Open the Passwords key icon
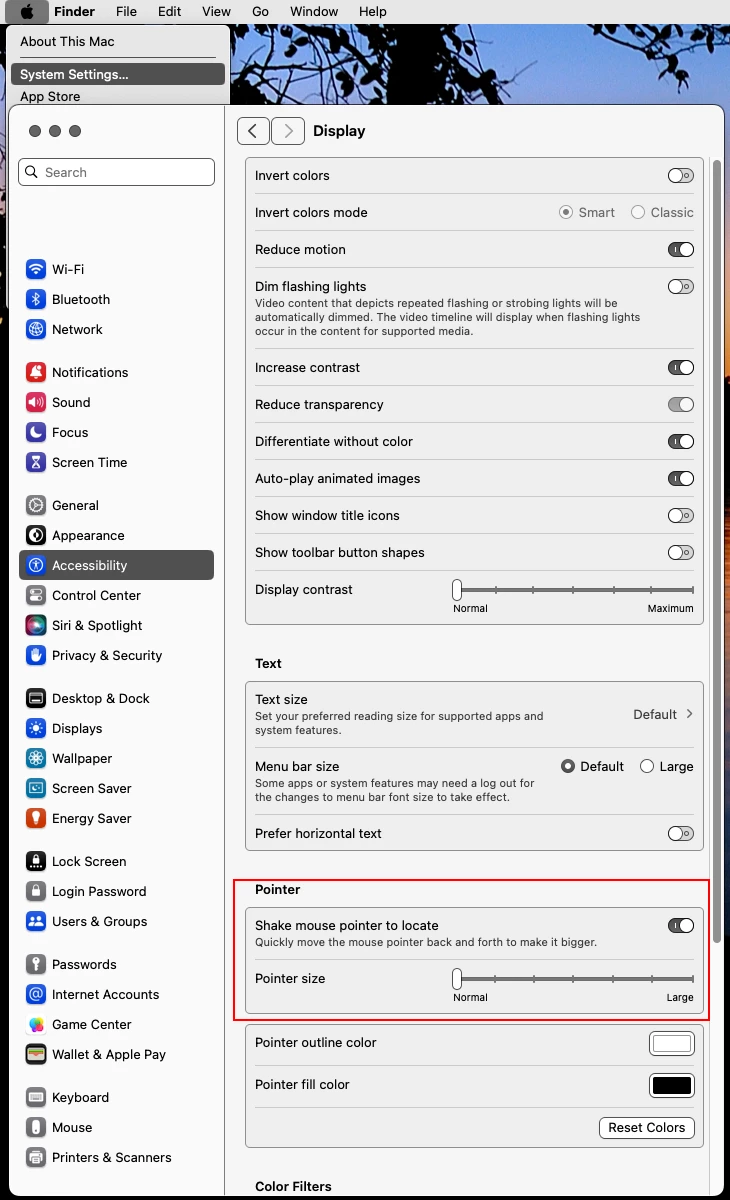730x1200 pixels. click(x=36, y=964)
